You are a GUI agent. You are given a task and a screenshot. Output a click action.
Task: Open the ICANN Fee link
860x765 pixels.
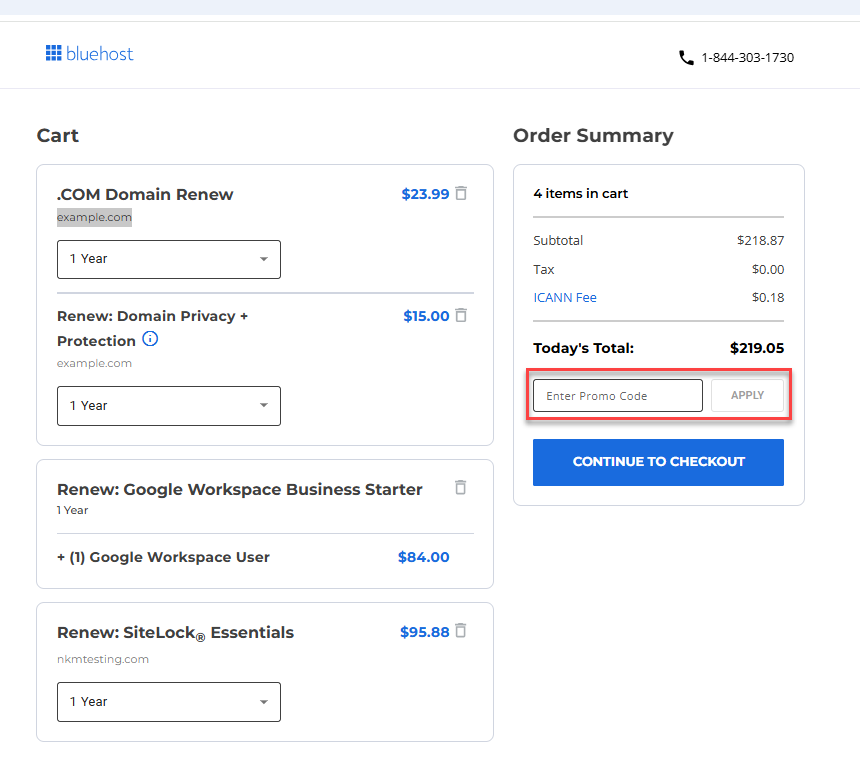(565, 298)
